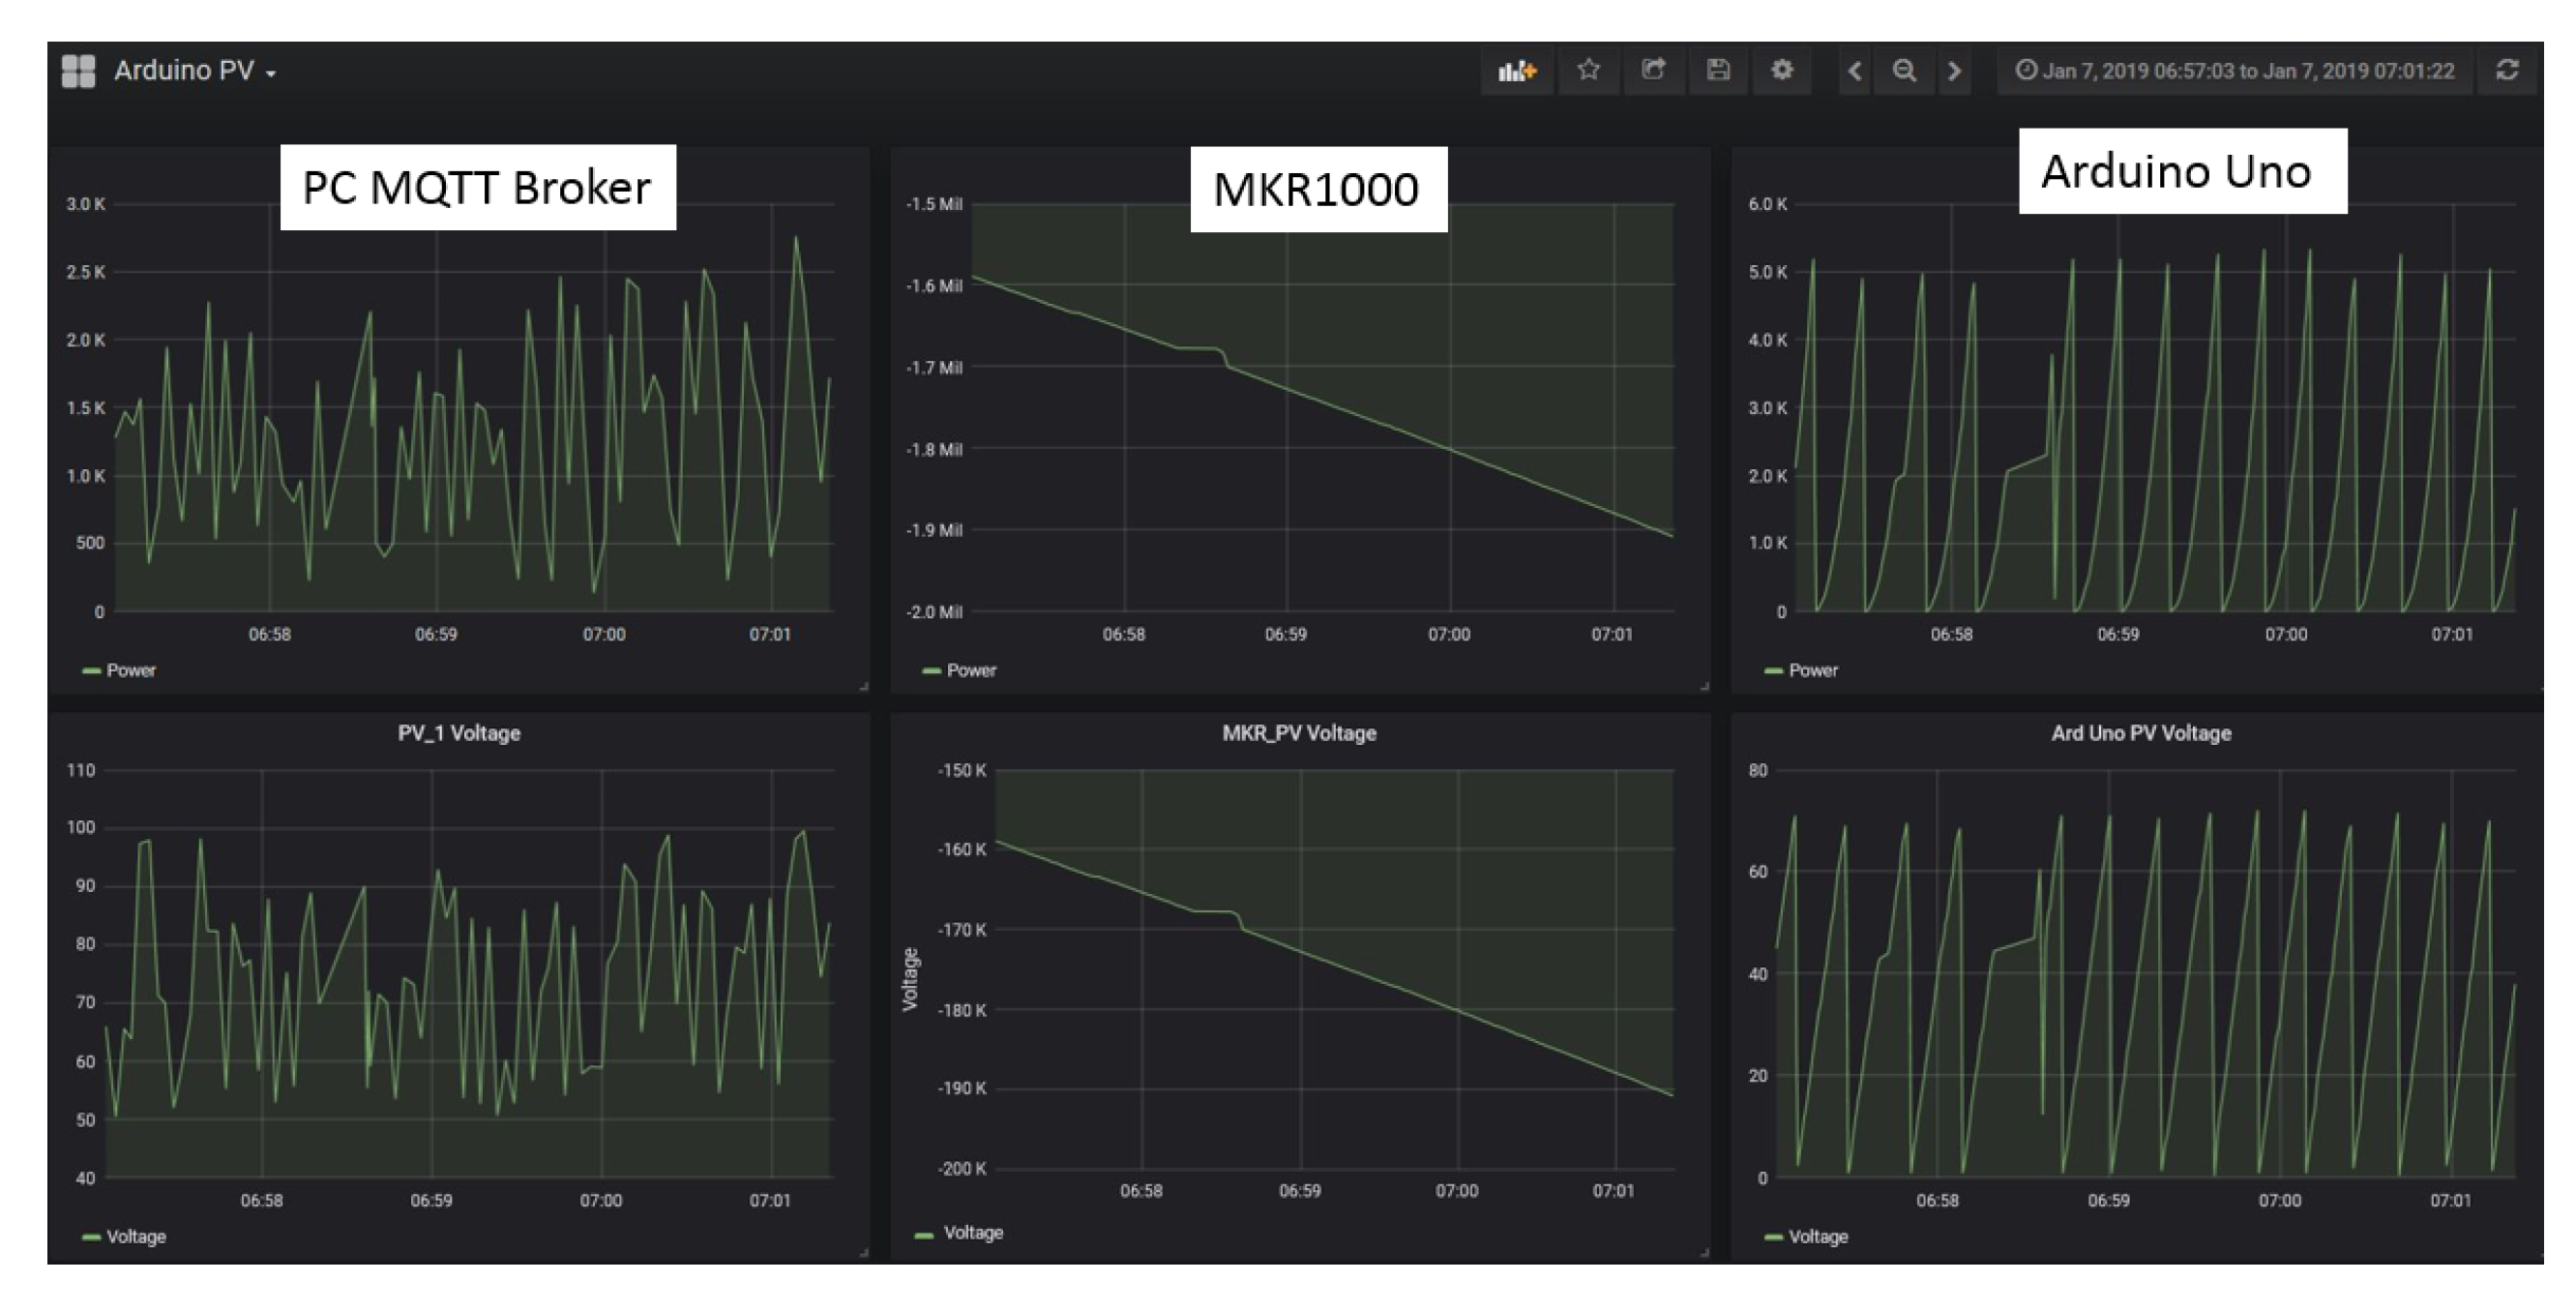The width and height of the screenshot is (2576, 1311).
Task: Open the Grafana dashboard grid icon
Action: point(78,71)
